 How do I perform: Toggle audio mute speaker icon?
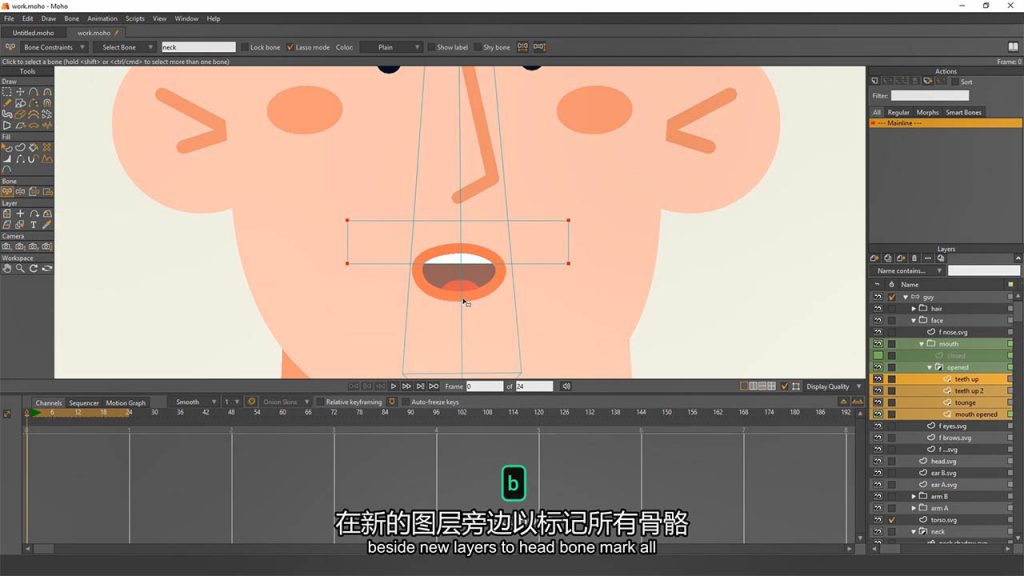566,387
